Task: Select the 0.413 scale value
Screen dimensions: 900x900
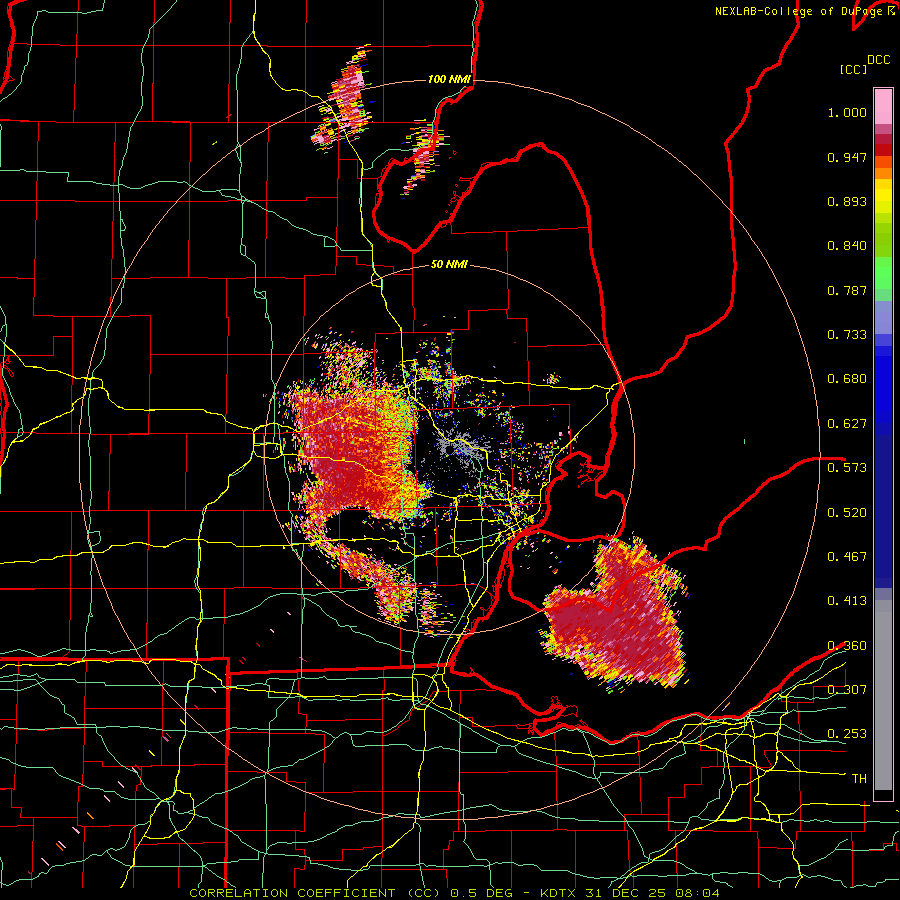Action: [847, 601]
